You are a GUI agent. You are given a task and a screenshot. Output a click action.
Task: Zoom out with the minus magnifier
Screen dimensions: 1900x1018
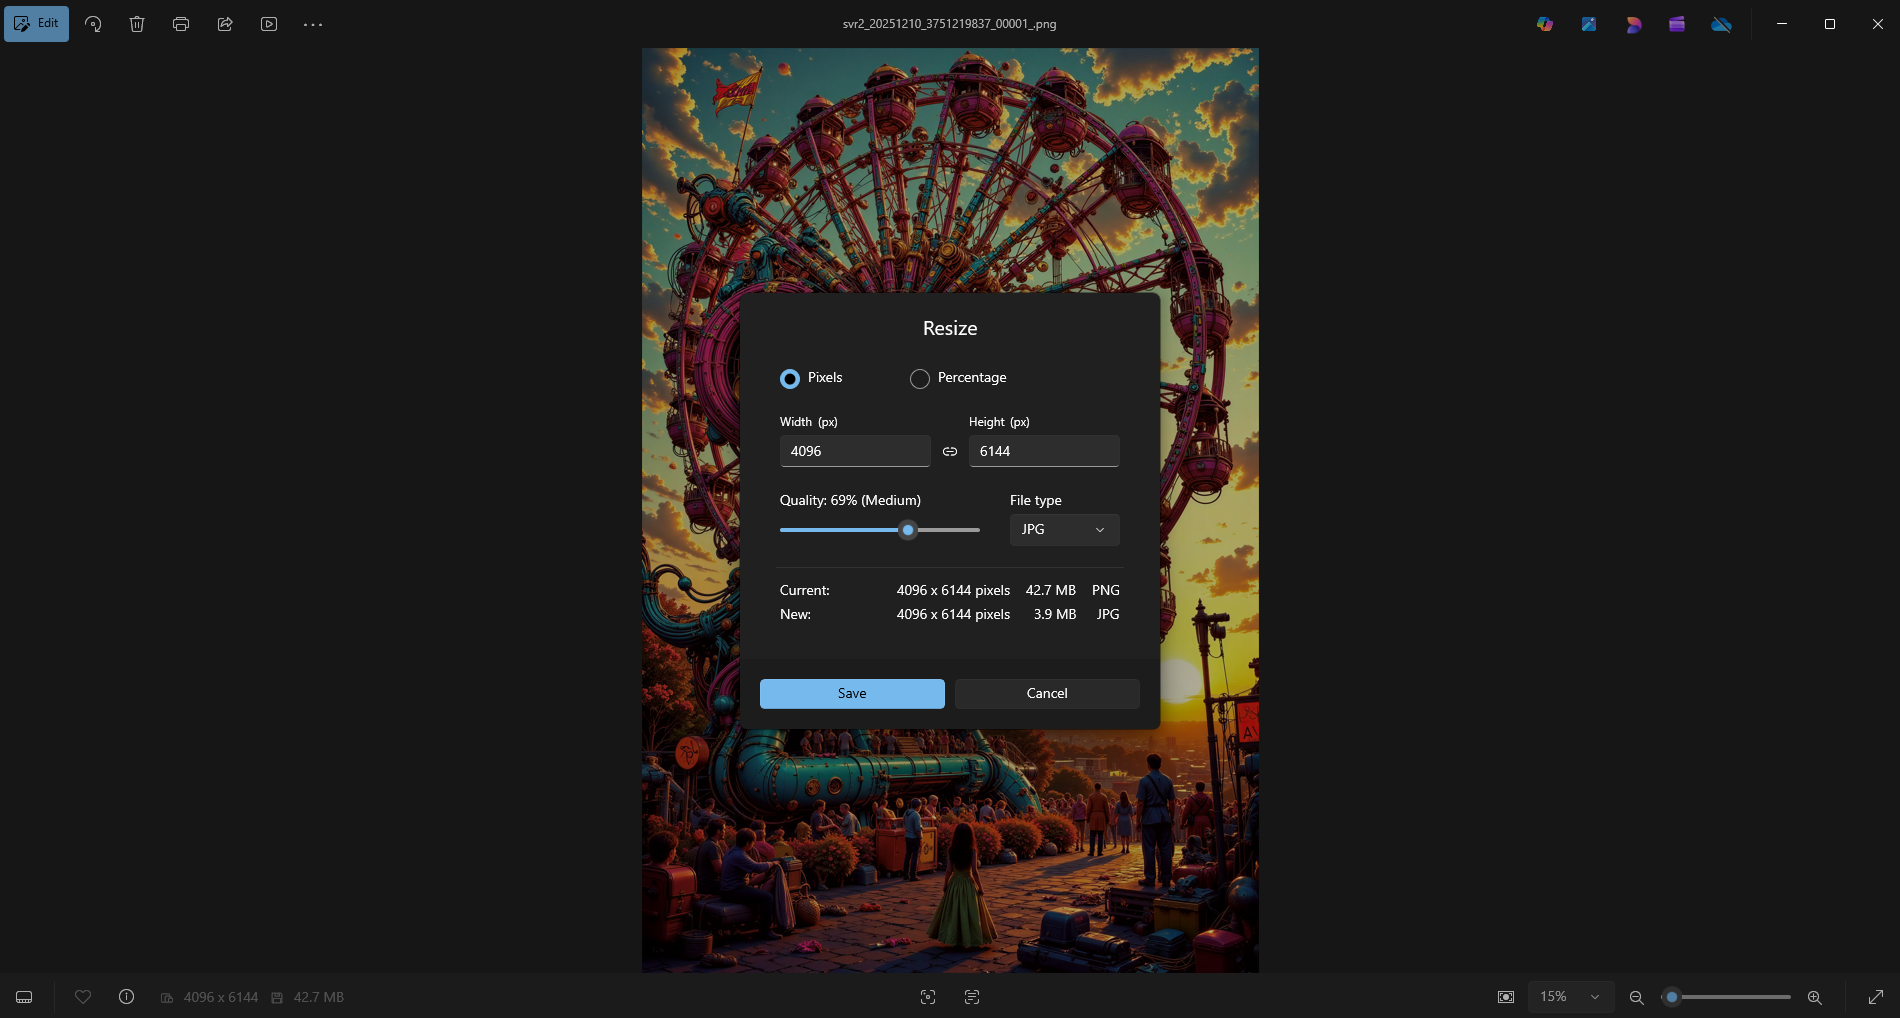click(1637, 997)
